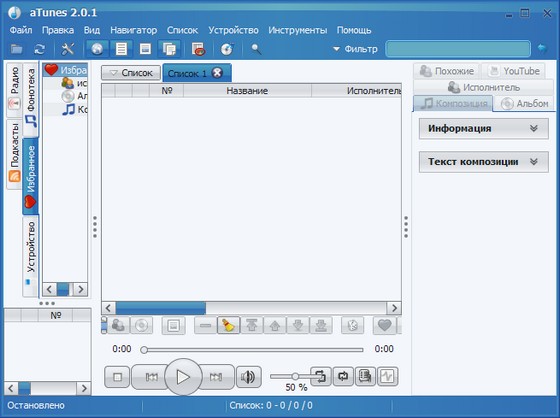Viewport: 560px width, 418px height.
Task: Mute sound with speaker button
Action: [248, 377]
